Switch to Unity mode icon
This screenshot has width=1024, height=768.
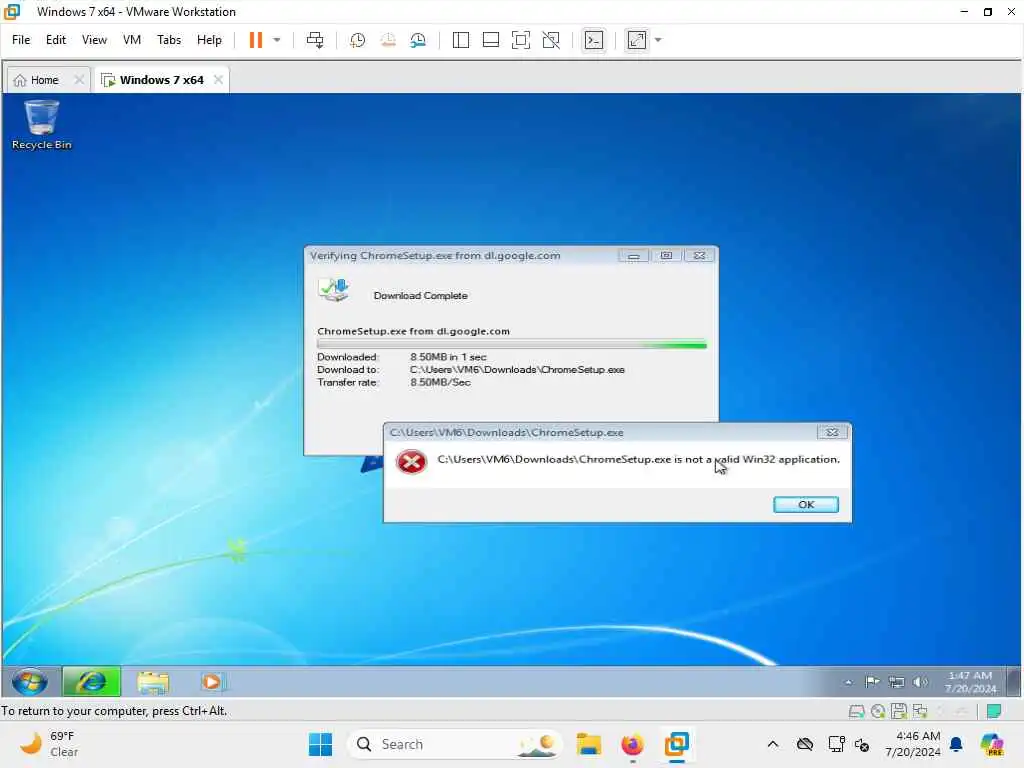[x=551, y=40]
